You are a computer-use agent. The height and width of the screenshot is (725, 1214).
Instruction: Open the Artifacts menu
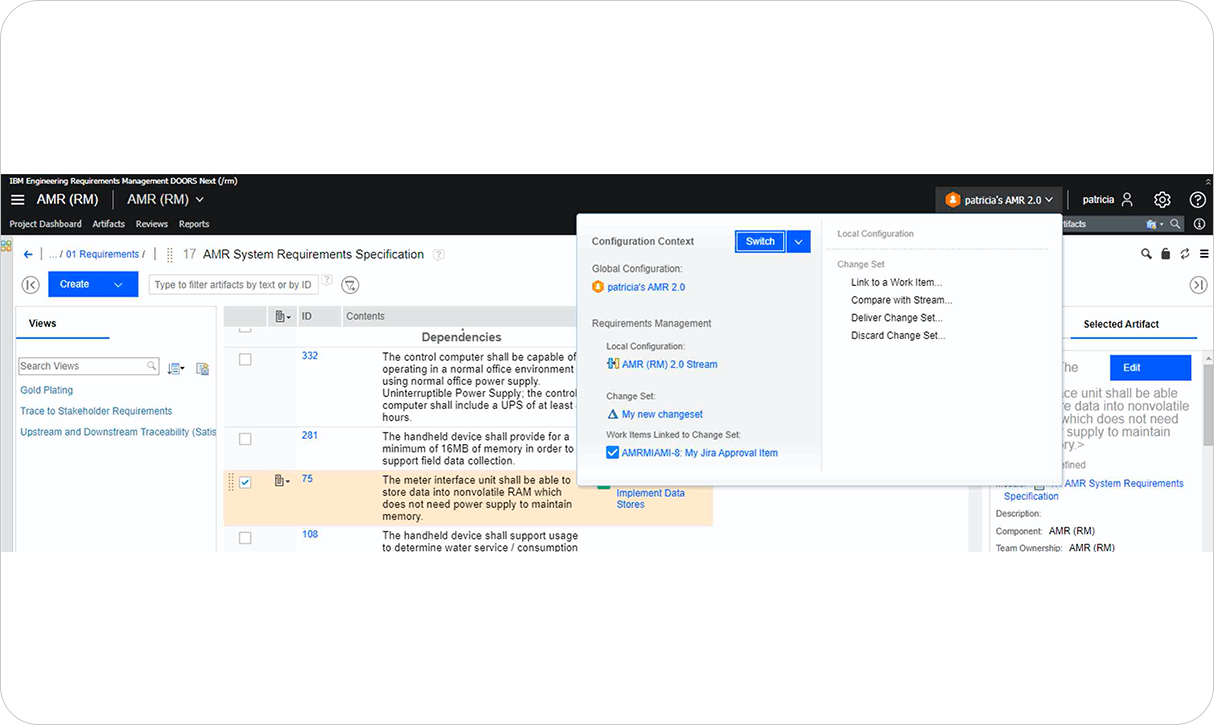(109, 224)
